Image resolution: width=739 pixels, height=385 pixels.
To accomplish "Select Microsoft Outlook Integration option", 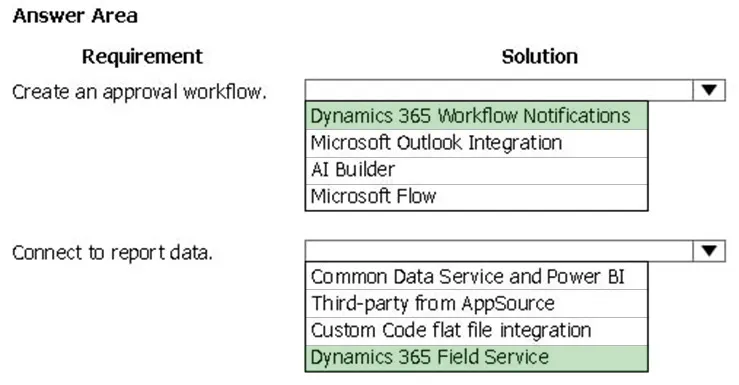I will click(x=476, y=143).
